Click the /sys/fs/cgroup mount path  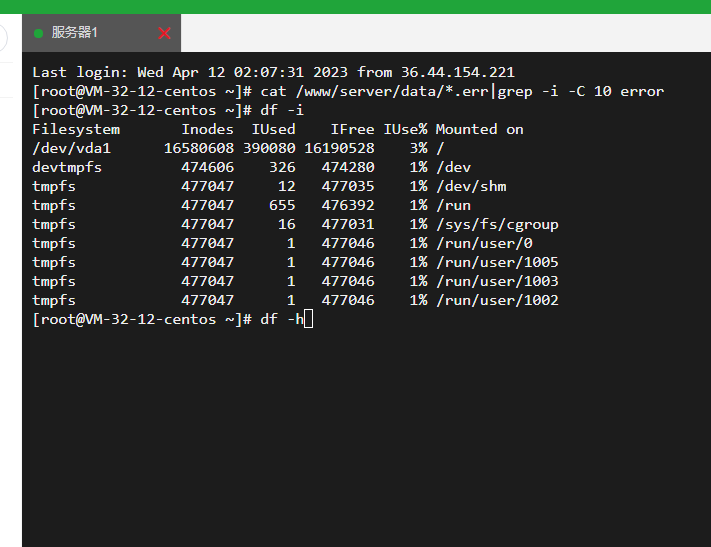(x=497, y=224)
